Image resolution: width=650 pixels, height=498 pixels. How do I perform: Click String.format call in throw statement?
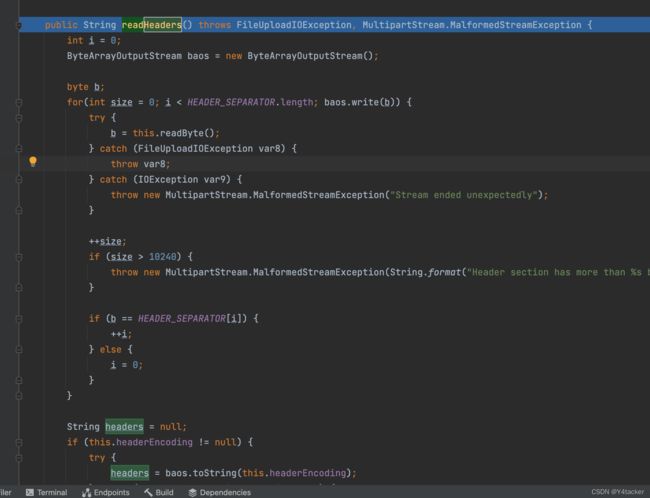tap(425, 272)
